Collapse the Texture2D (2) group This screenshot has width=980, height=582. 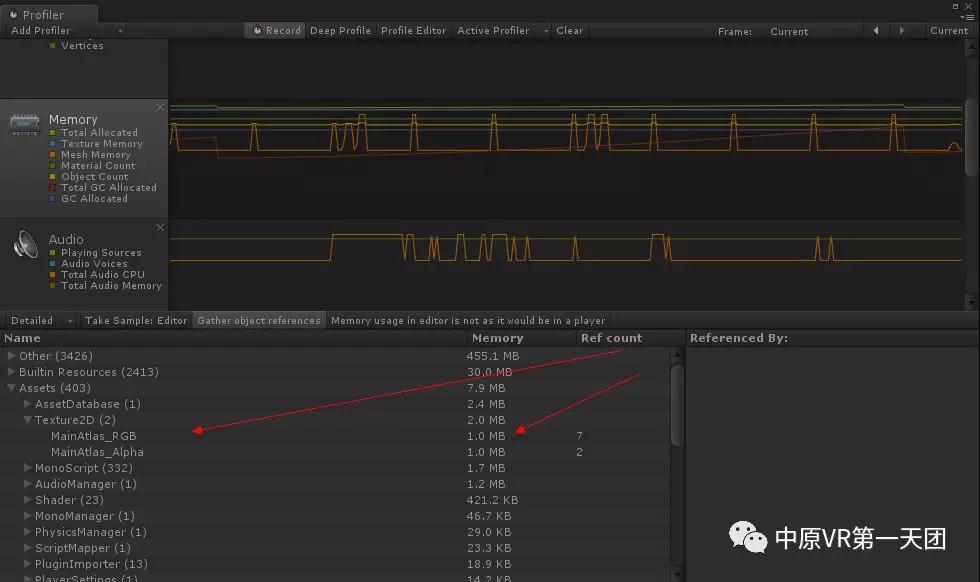point(28,420)
